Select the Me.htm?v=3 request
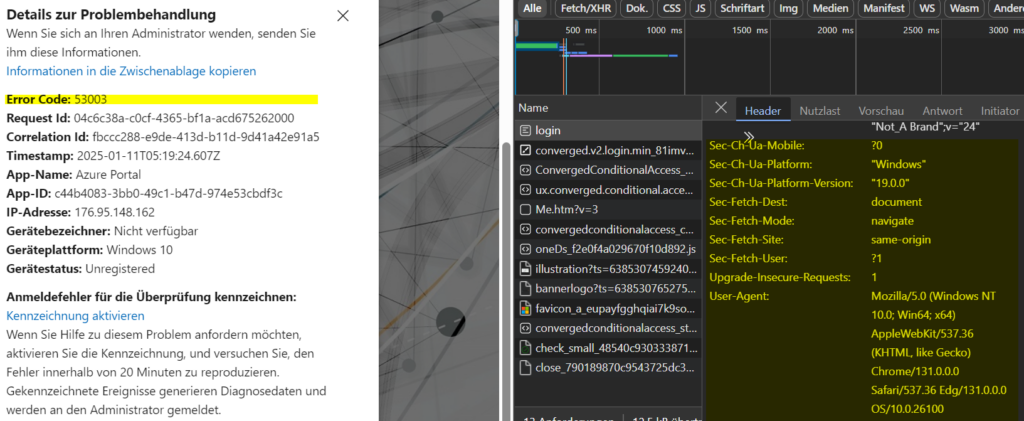Screen dimensions: 1024x421 click(x=568, y=210)
